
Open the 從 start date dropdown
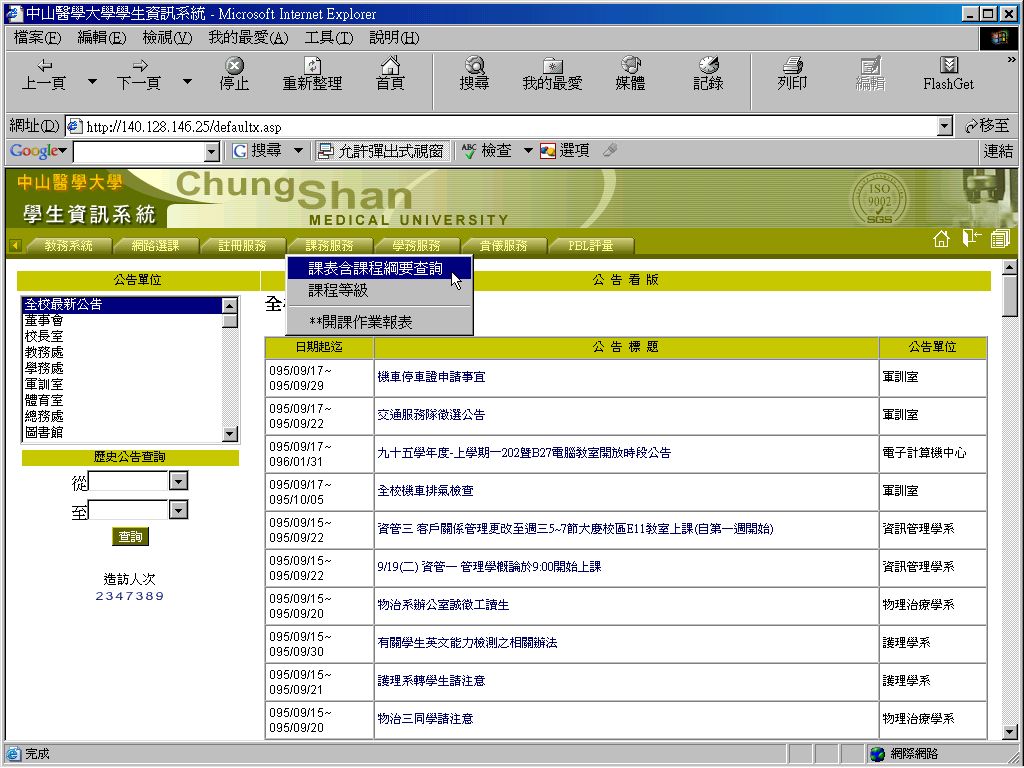[178, 482]
